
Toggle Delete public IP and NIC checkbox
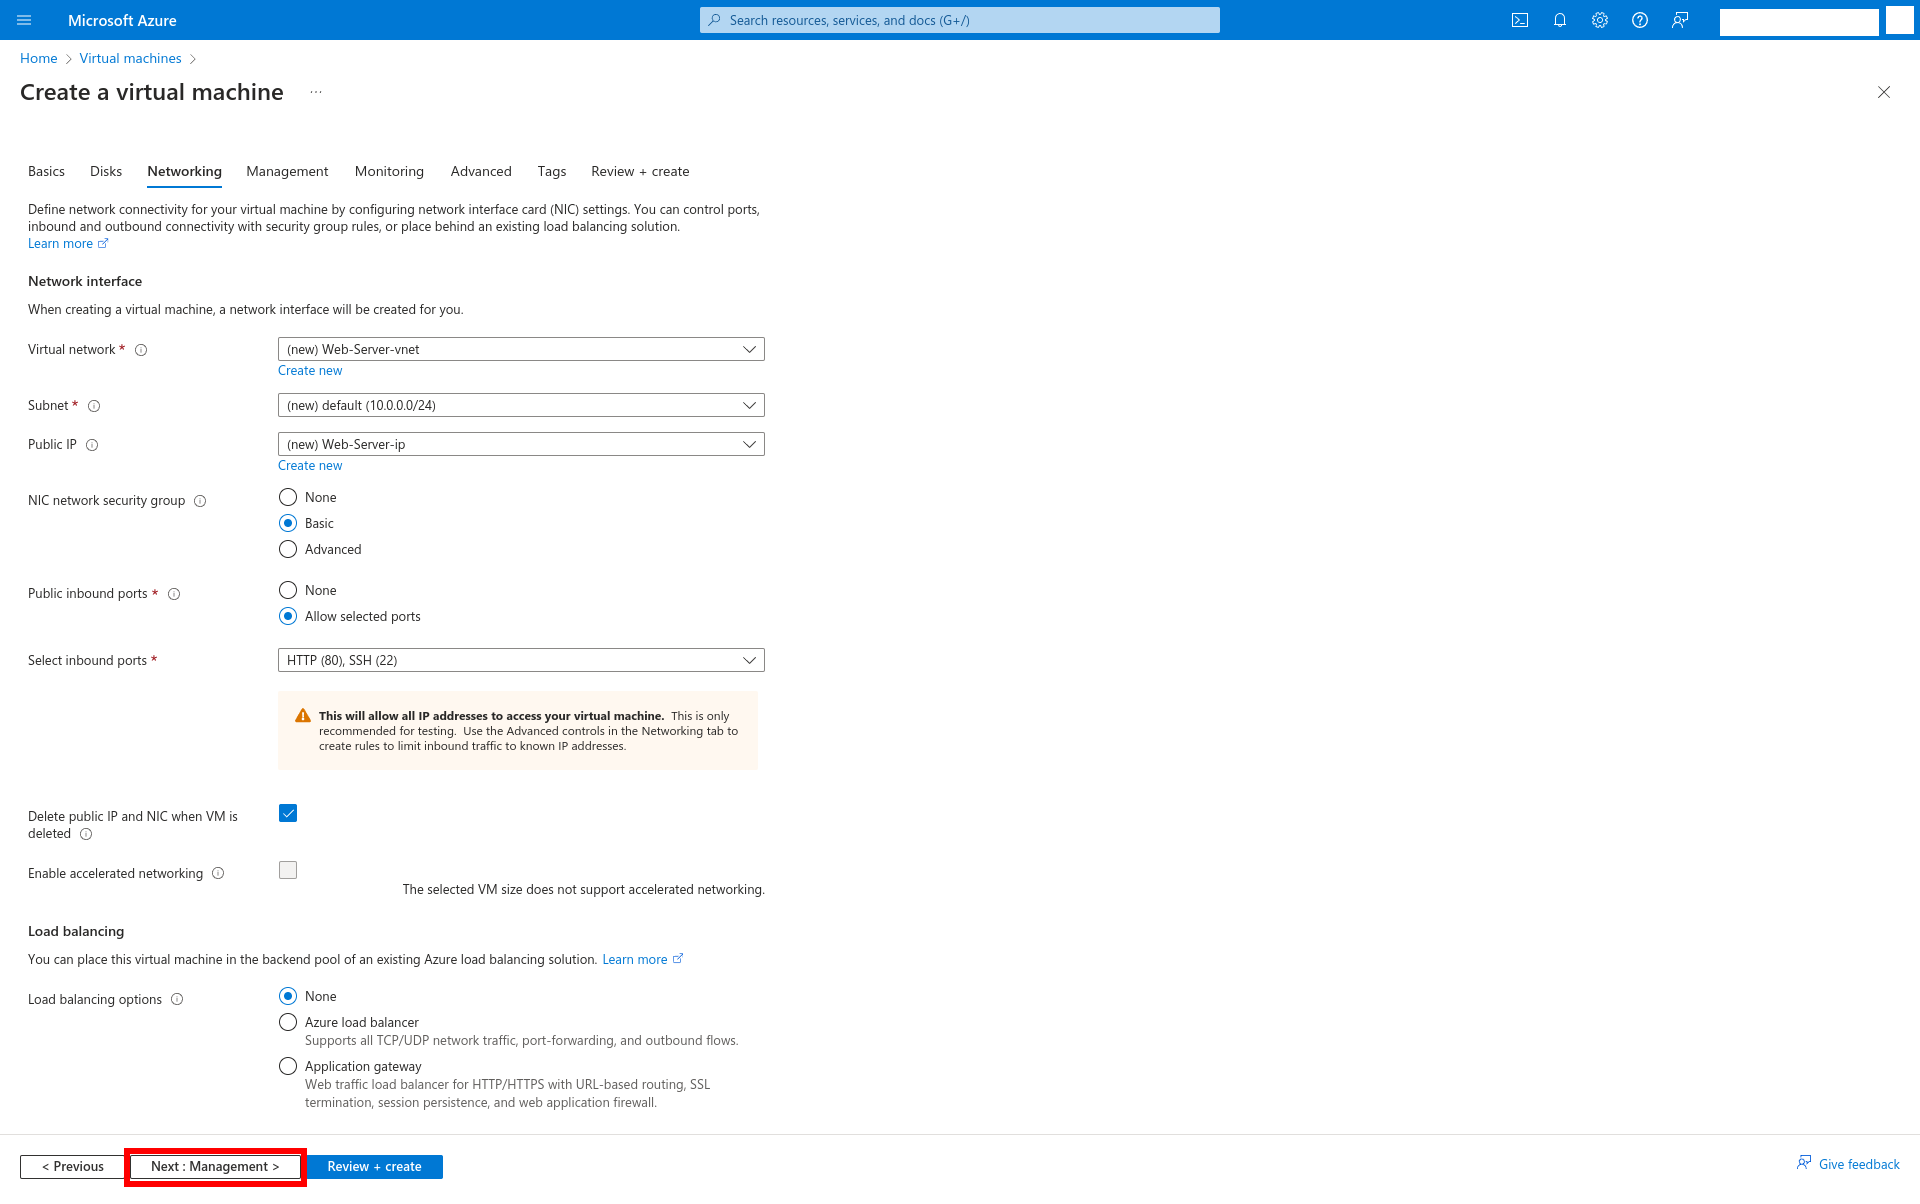tap(288, 813)
